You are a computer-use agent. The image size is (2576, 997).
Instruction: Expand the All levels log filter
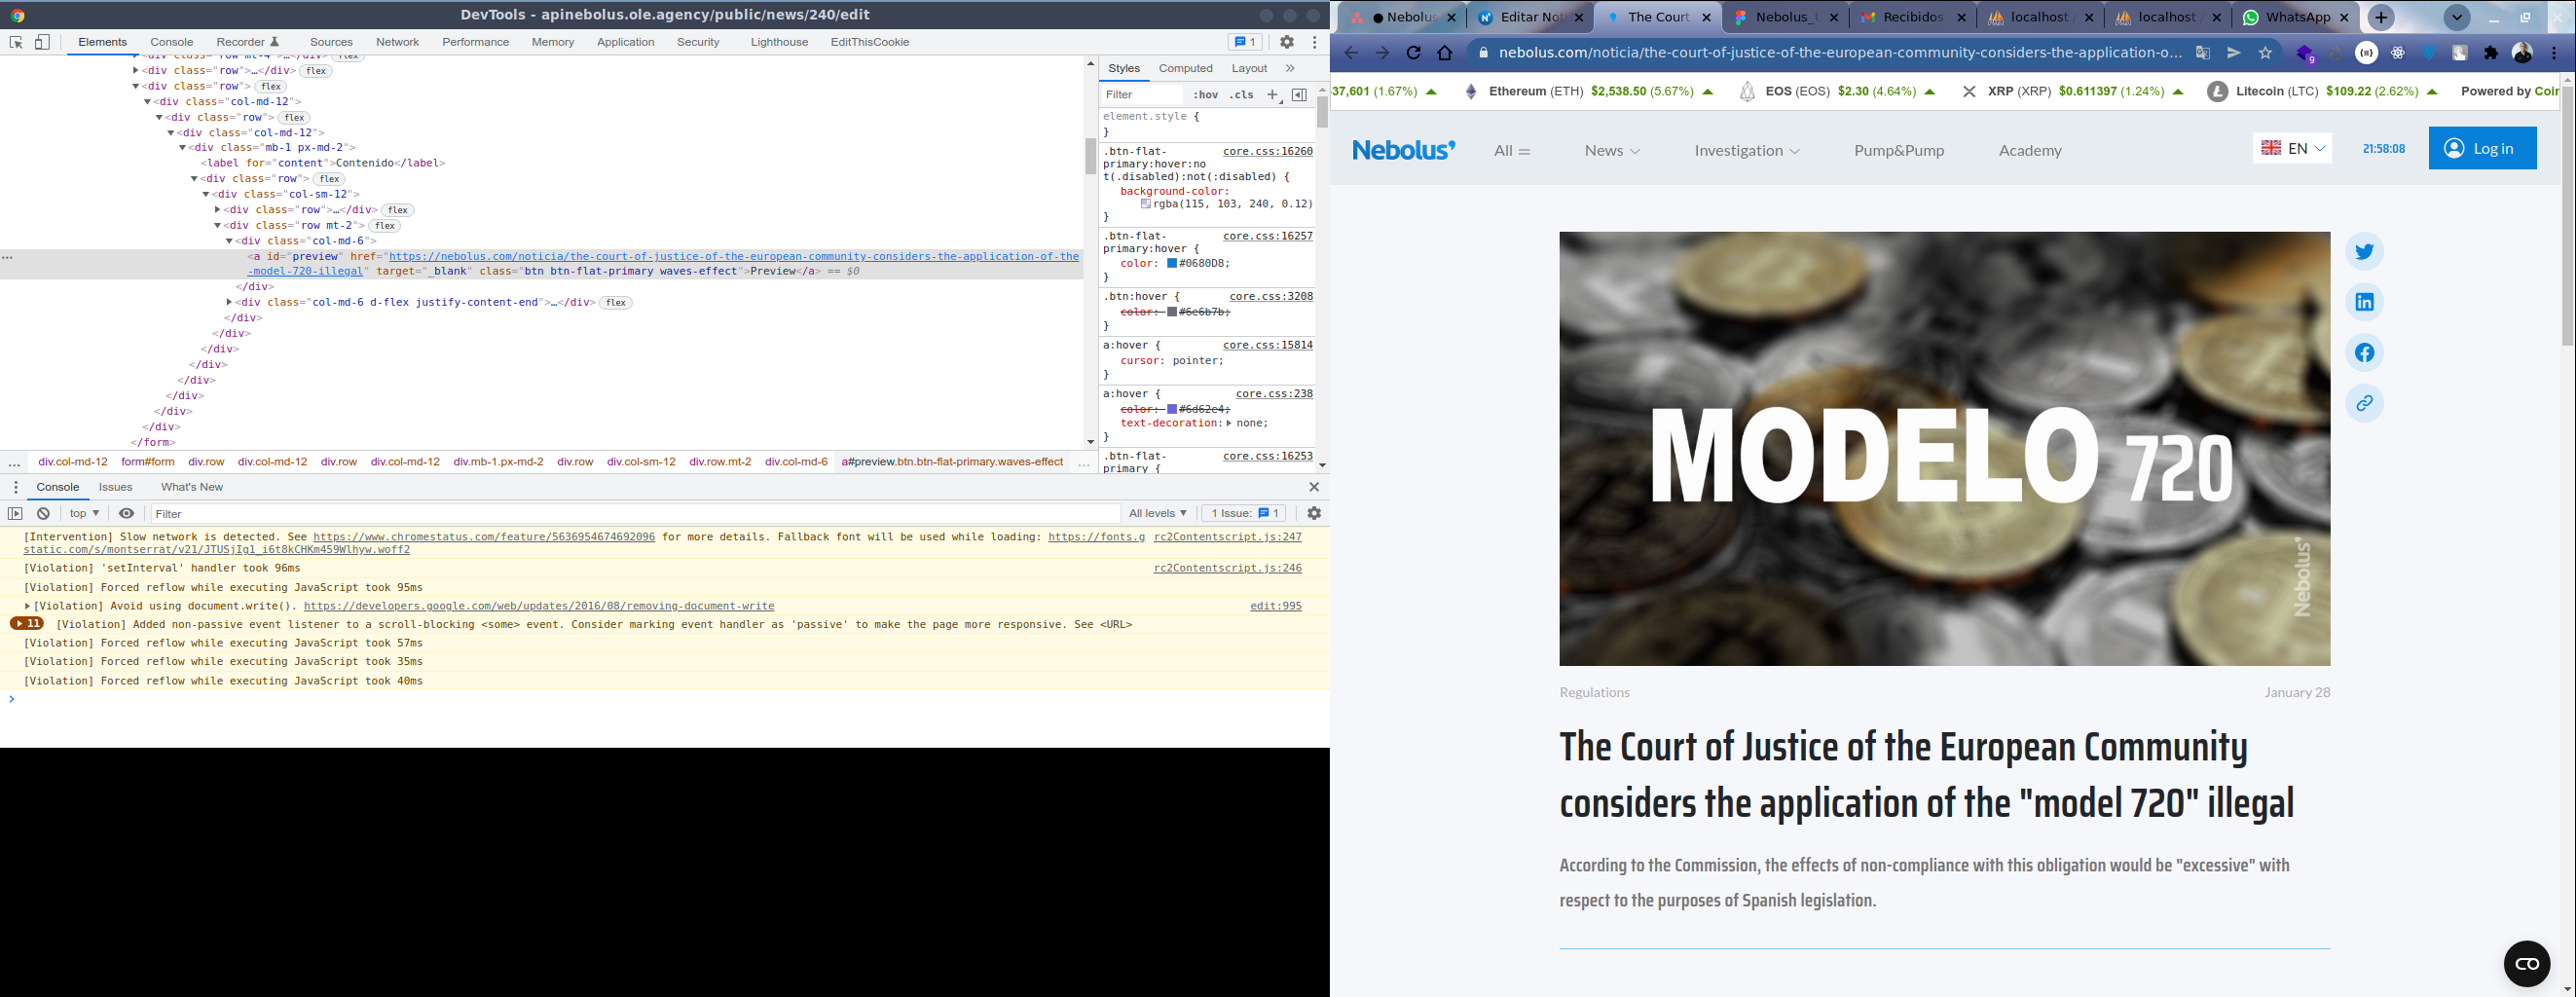tap(1157, 514)
